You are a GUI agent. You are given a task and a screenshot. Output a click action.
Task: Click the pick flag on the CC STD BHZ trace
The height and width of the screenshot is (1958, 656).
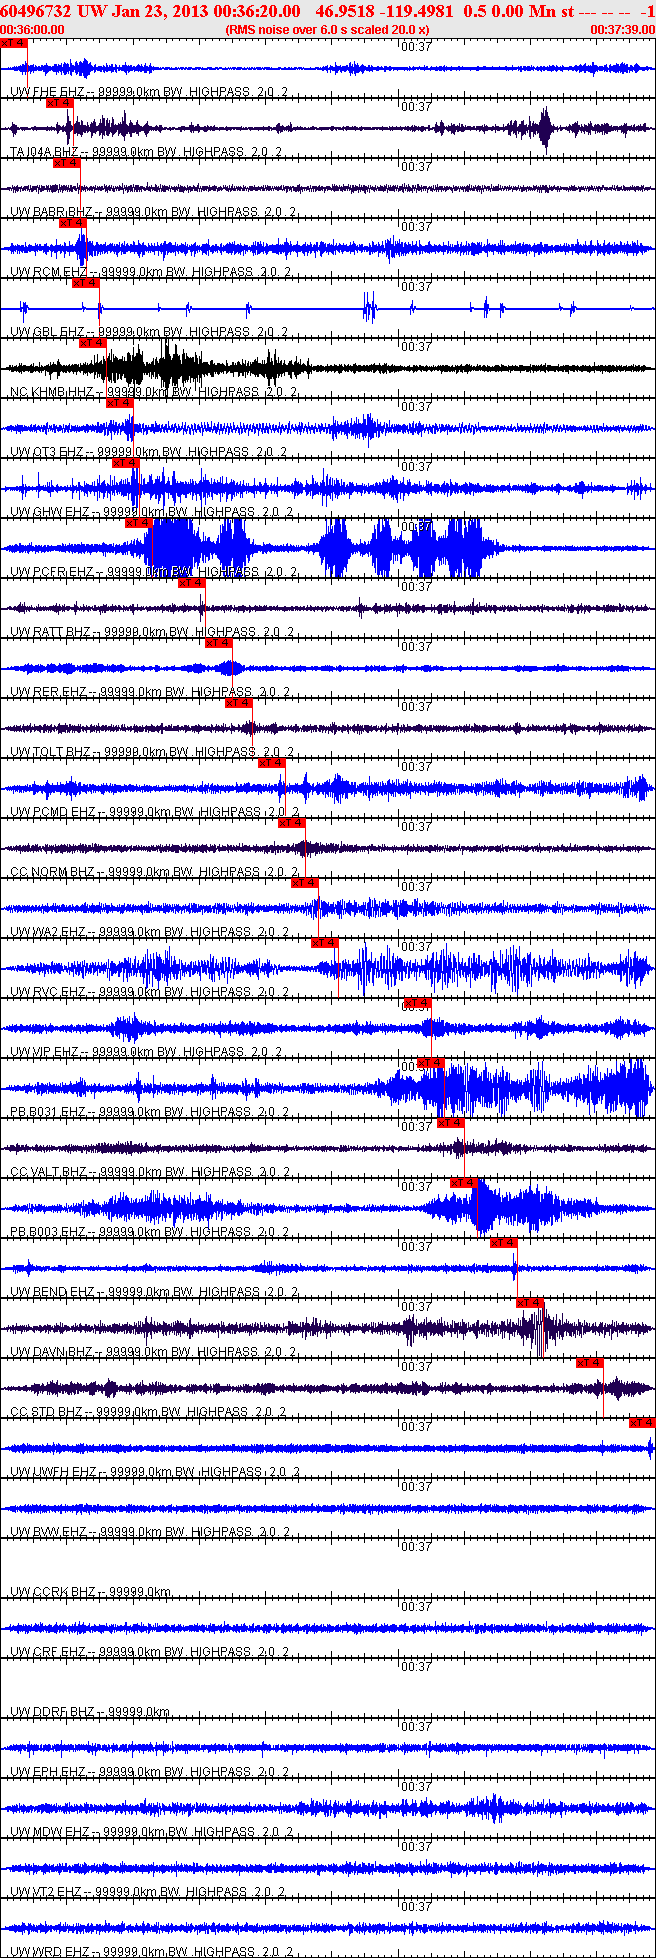pos(590,1363)
